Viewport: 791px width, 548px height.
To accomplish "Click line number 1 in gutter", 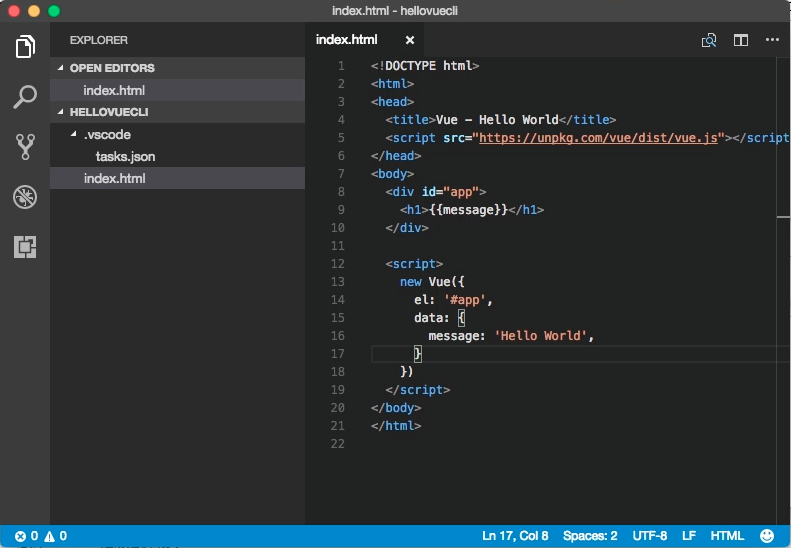I will point(341,66).
